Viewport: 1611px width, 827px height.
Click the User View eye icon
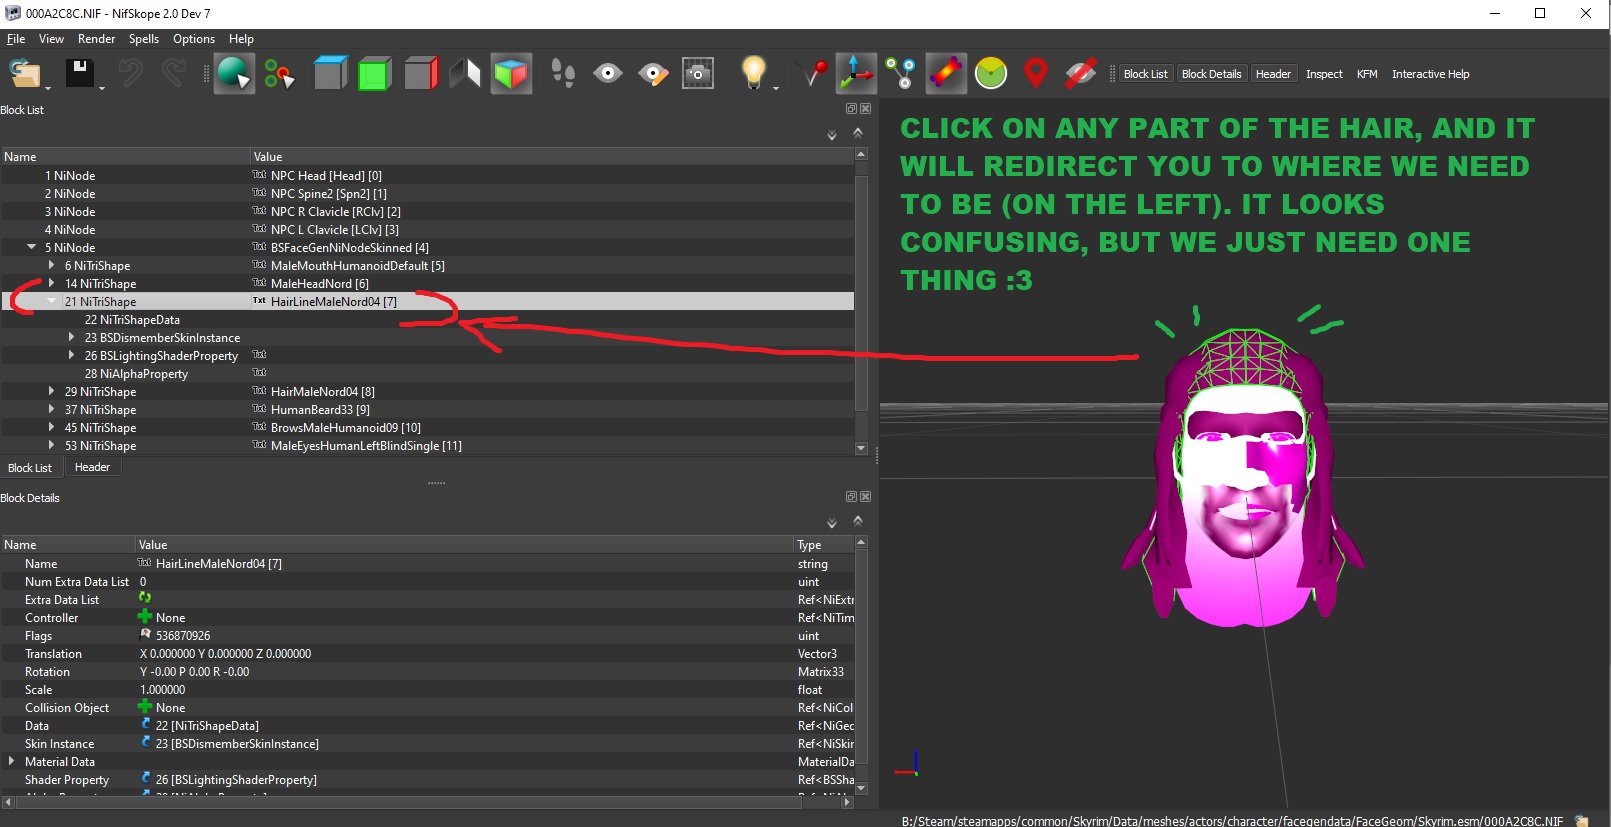(608, 74)
